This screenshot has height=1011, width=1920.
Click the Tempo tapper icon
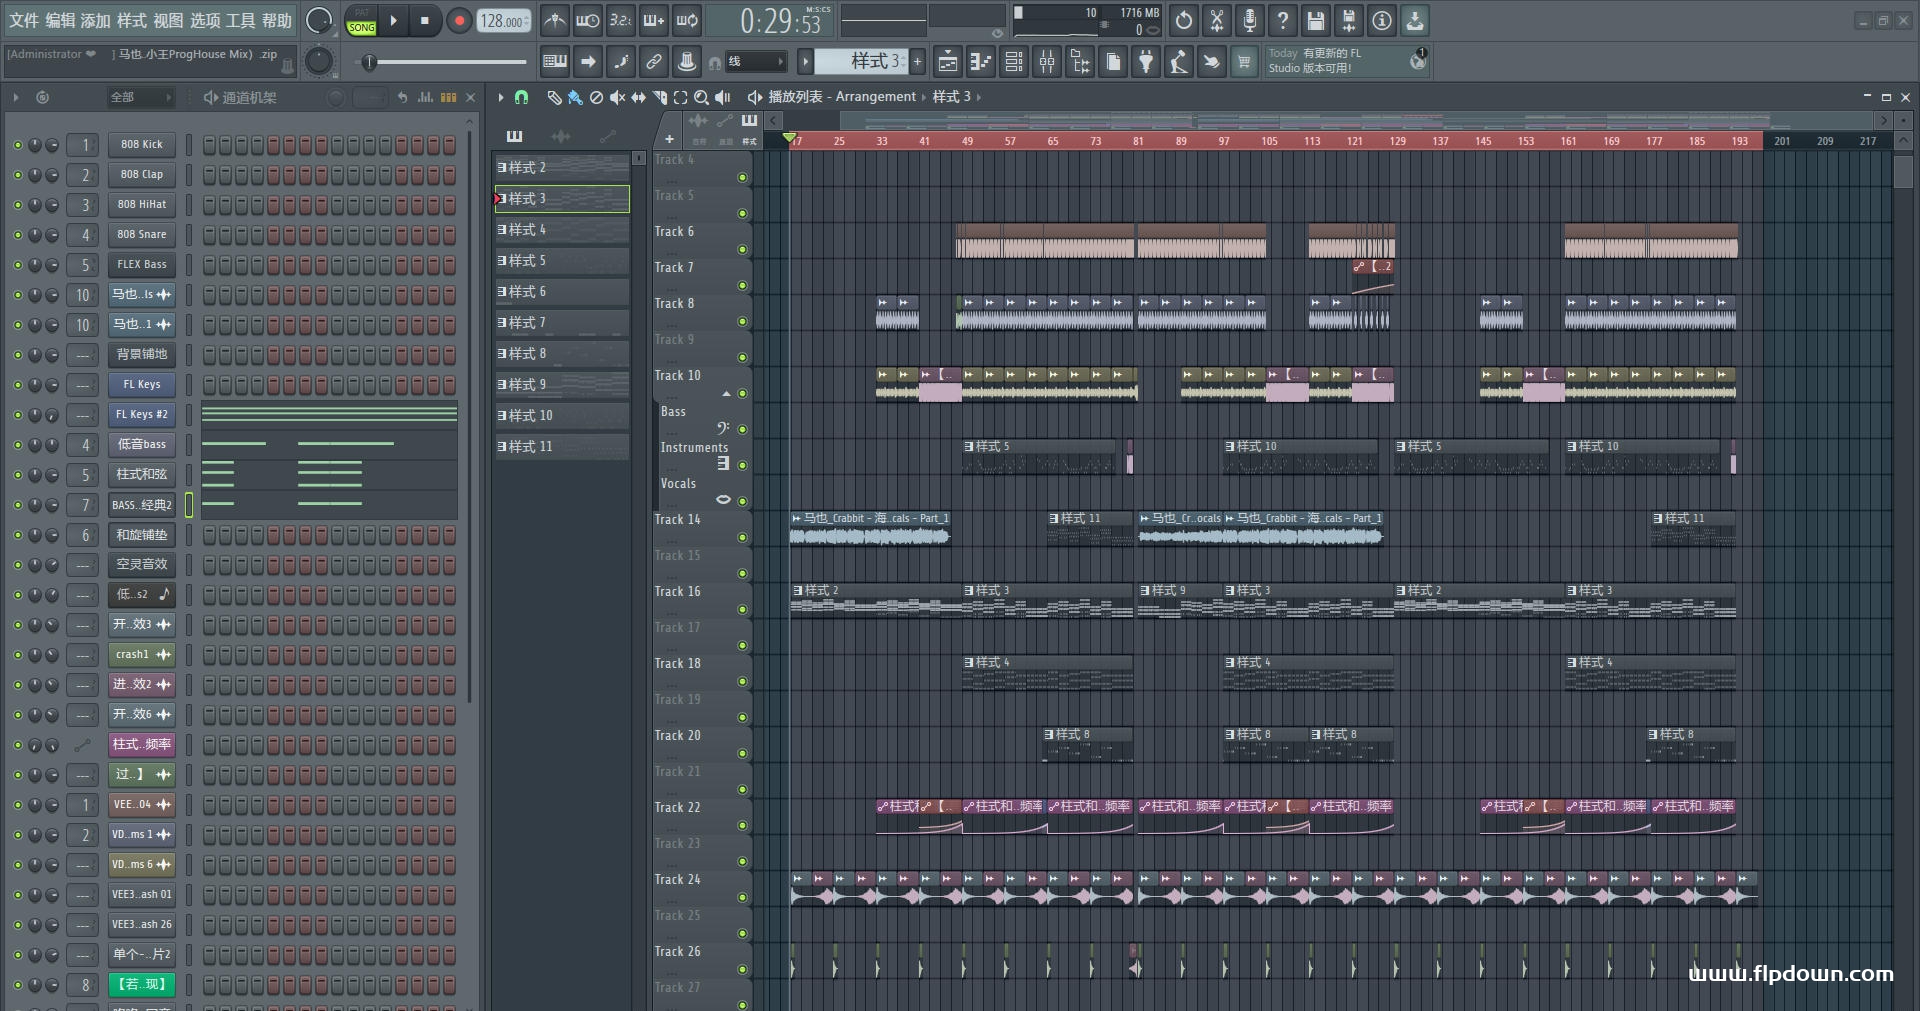tap(1179, 62)
